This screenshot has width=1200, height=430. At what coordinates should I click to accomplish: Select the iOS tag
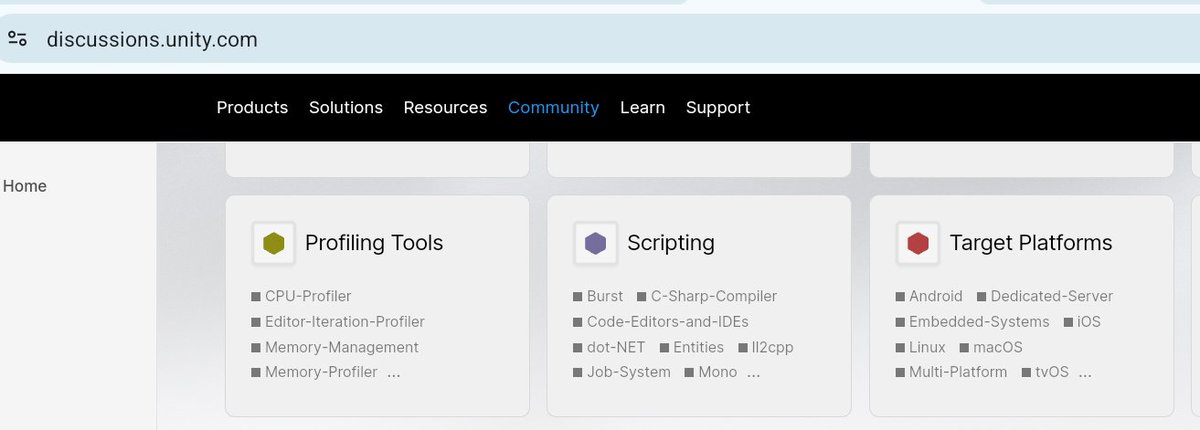coord(1082,322)
